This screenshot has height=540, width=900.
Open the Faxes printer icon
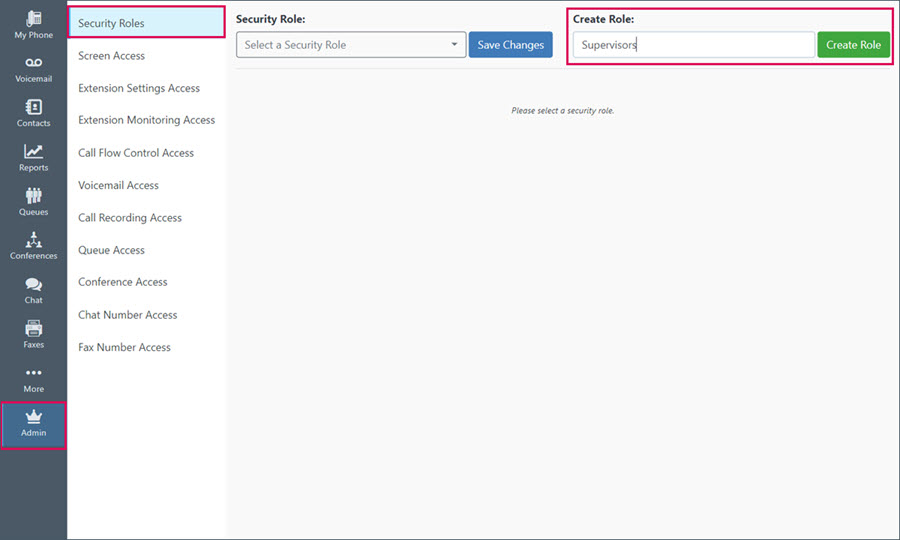(x=33, y=329)
